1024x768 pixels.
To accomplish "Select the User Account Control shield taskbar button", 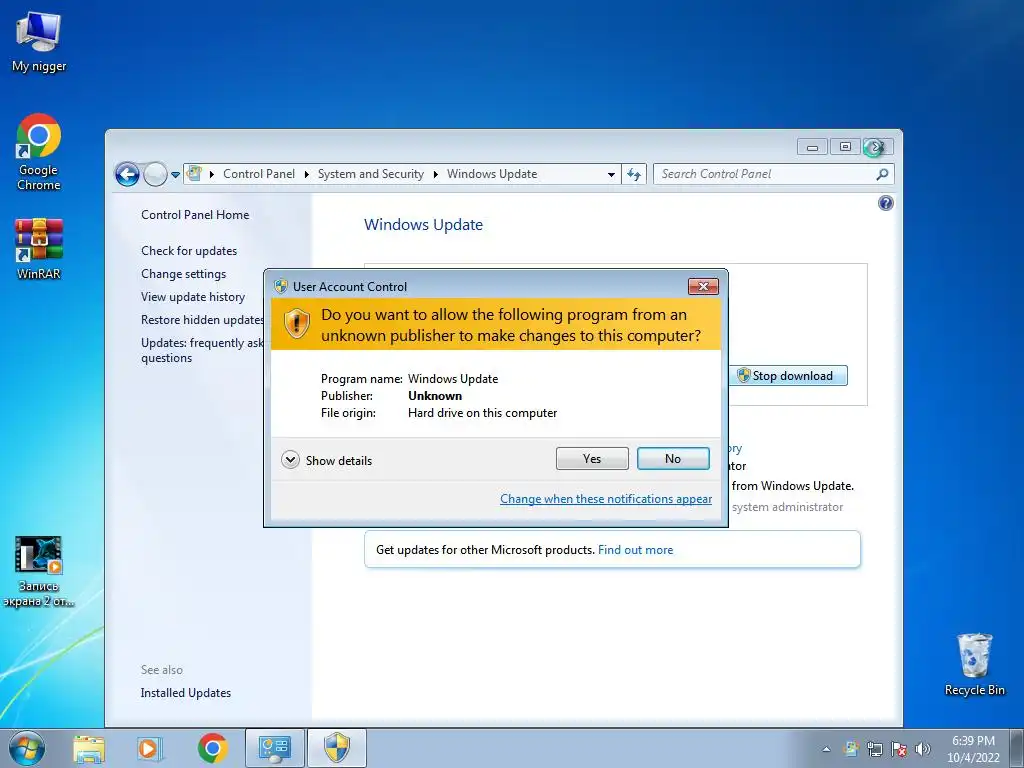I will click(337, 748).
